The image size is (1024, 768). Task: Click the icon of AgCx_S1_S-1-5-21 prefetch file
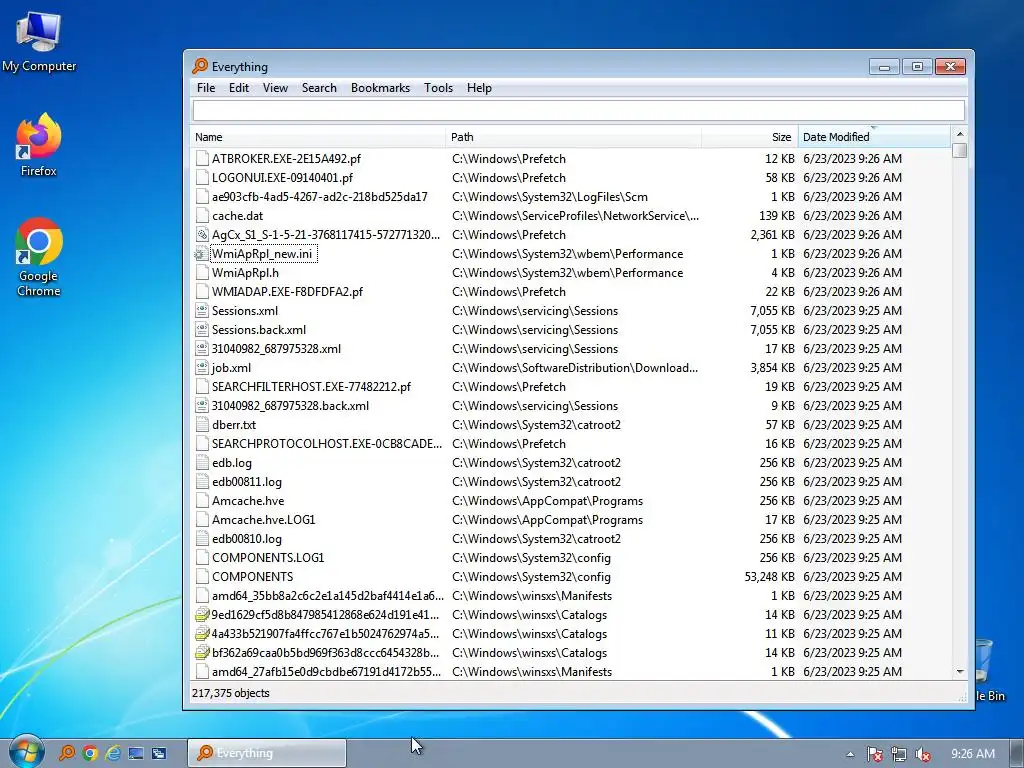[x=202, y=234]
